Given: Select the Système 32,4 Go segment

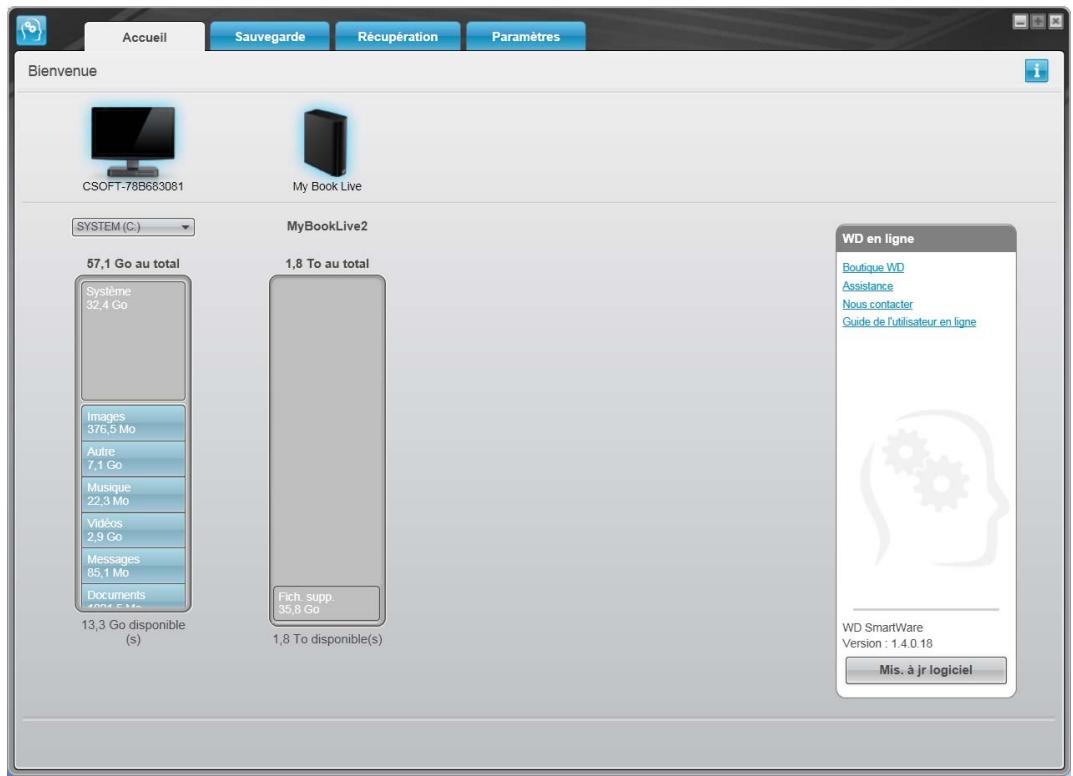Looking at the screenshot, I should click(x=133, y=341).
